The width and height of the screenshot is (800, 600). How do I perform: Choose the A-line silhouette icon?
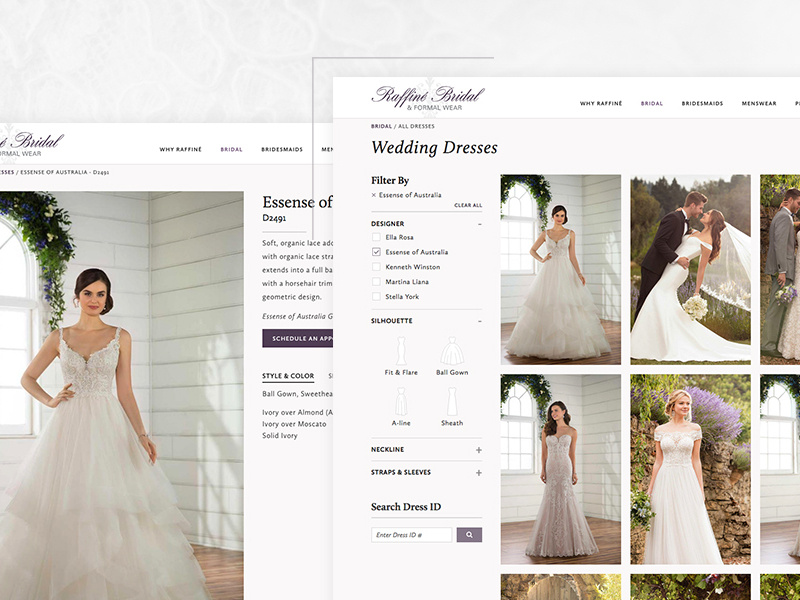pos(401,401)
